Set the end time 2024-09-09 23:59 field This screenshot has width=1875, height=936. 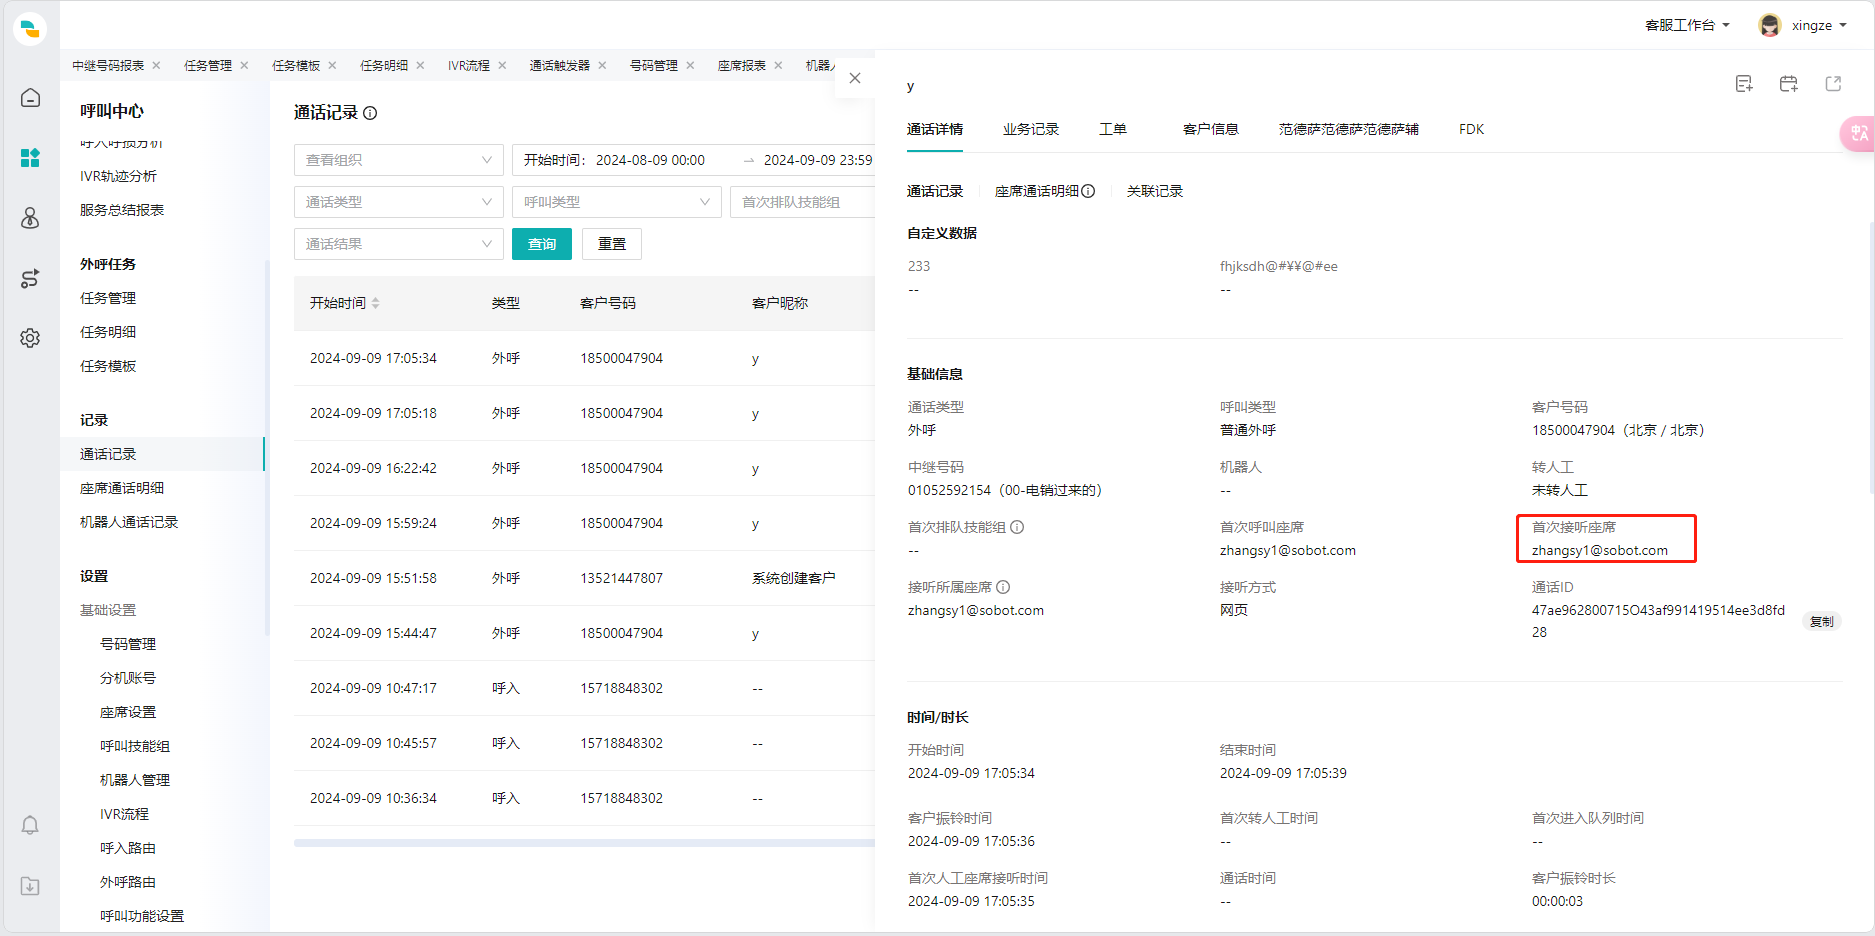(818, 160)
